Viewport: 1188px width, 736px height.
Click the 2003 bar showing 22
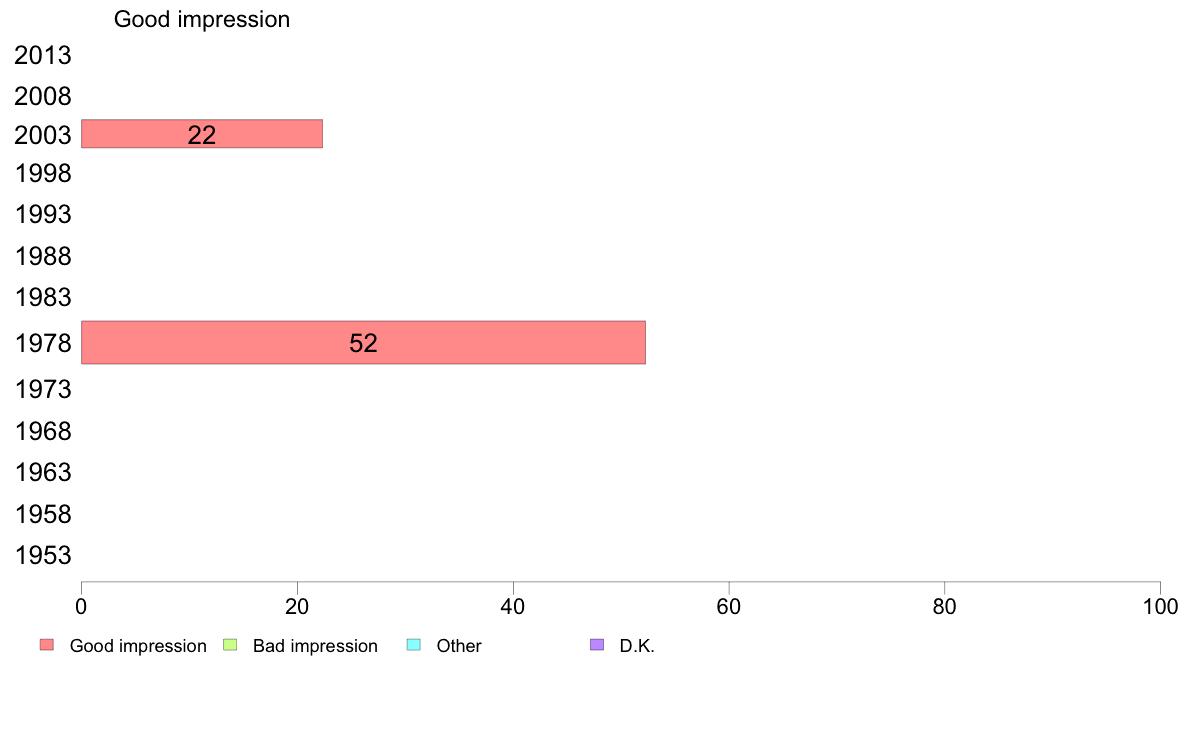[202, 133]
